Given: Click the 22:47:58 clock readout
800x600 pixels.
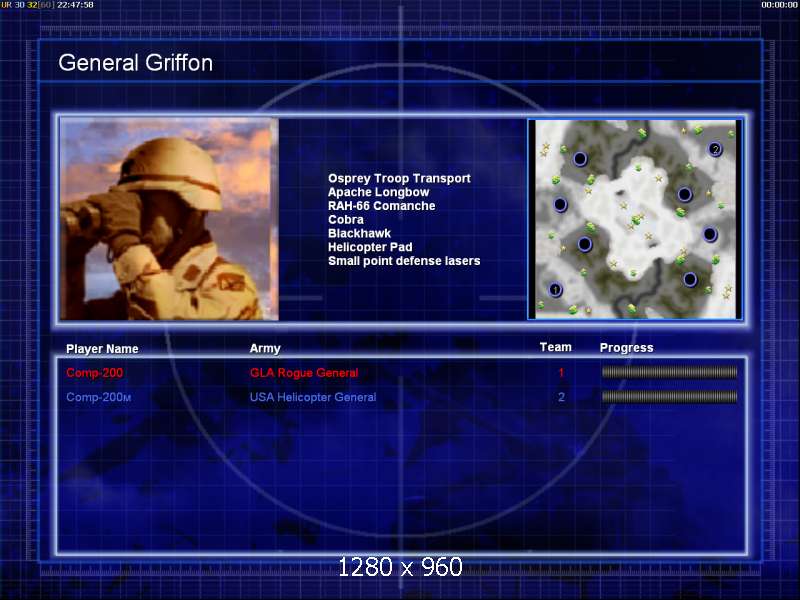Looking at the screenshot, I should click(x=75, y=5).
